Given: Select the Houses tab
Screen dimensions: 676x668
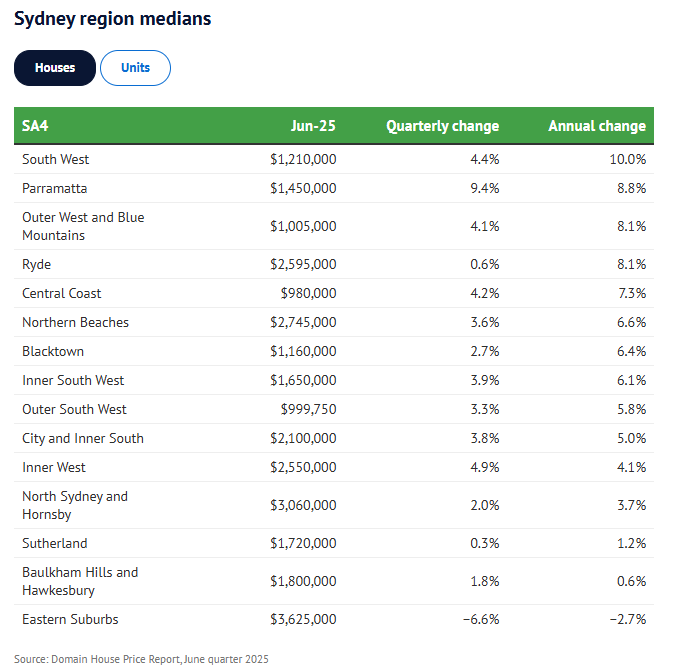Looking at the screenshot, I should coord(55,68).
